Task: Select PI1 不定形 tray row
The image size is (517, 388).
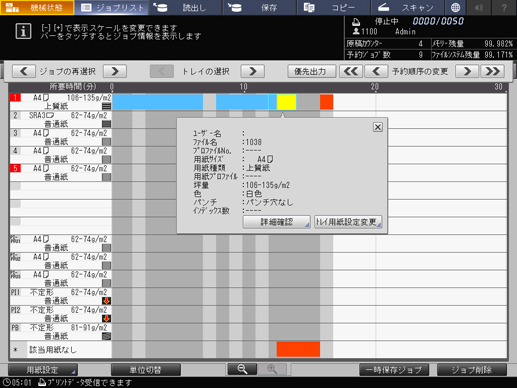Action: (61, 297)
